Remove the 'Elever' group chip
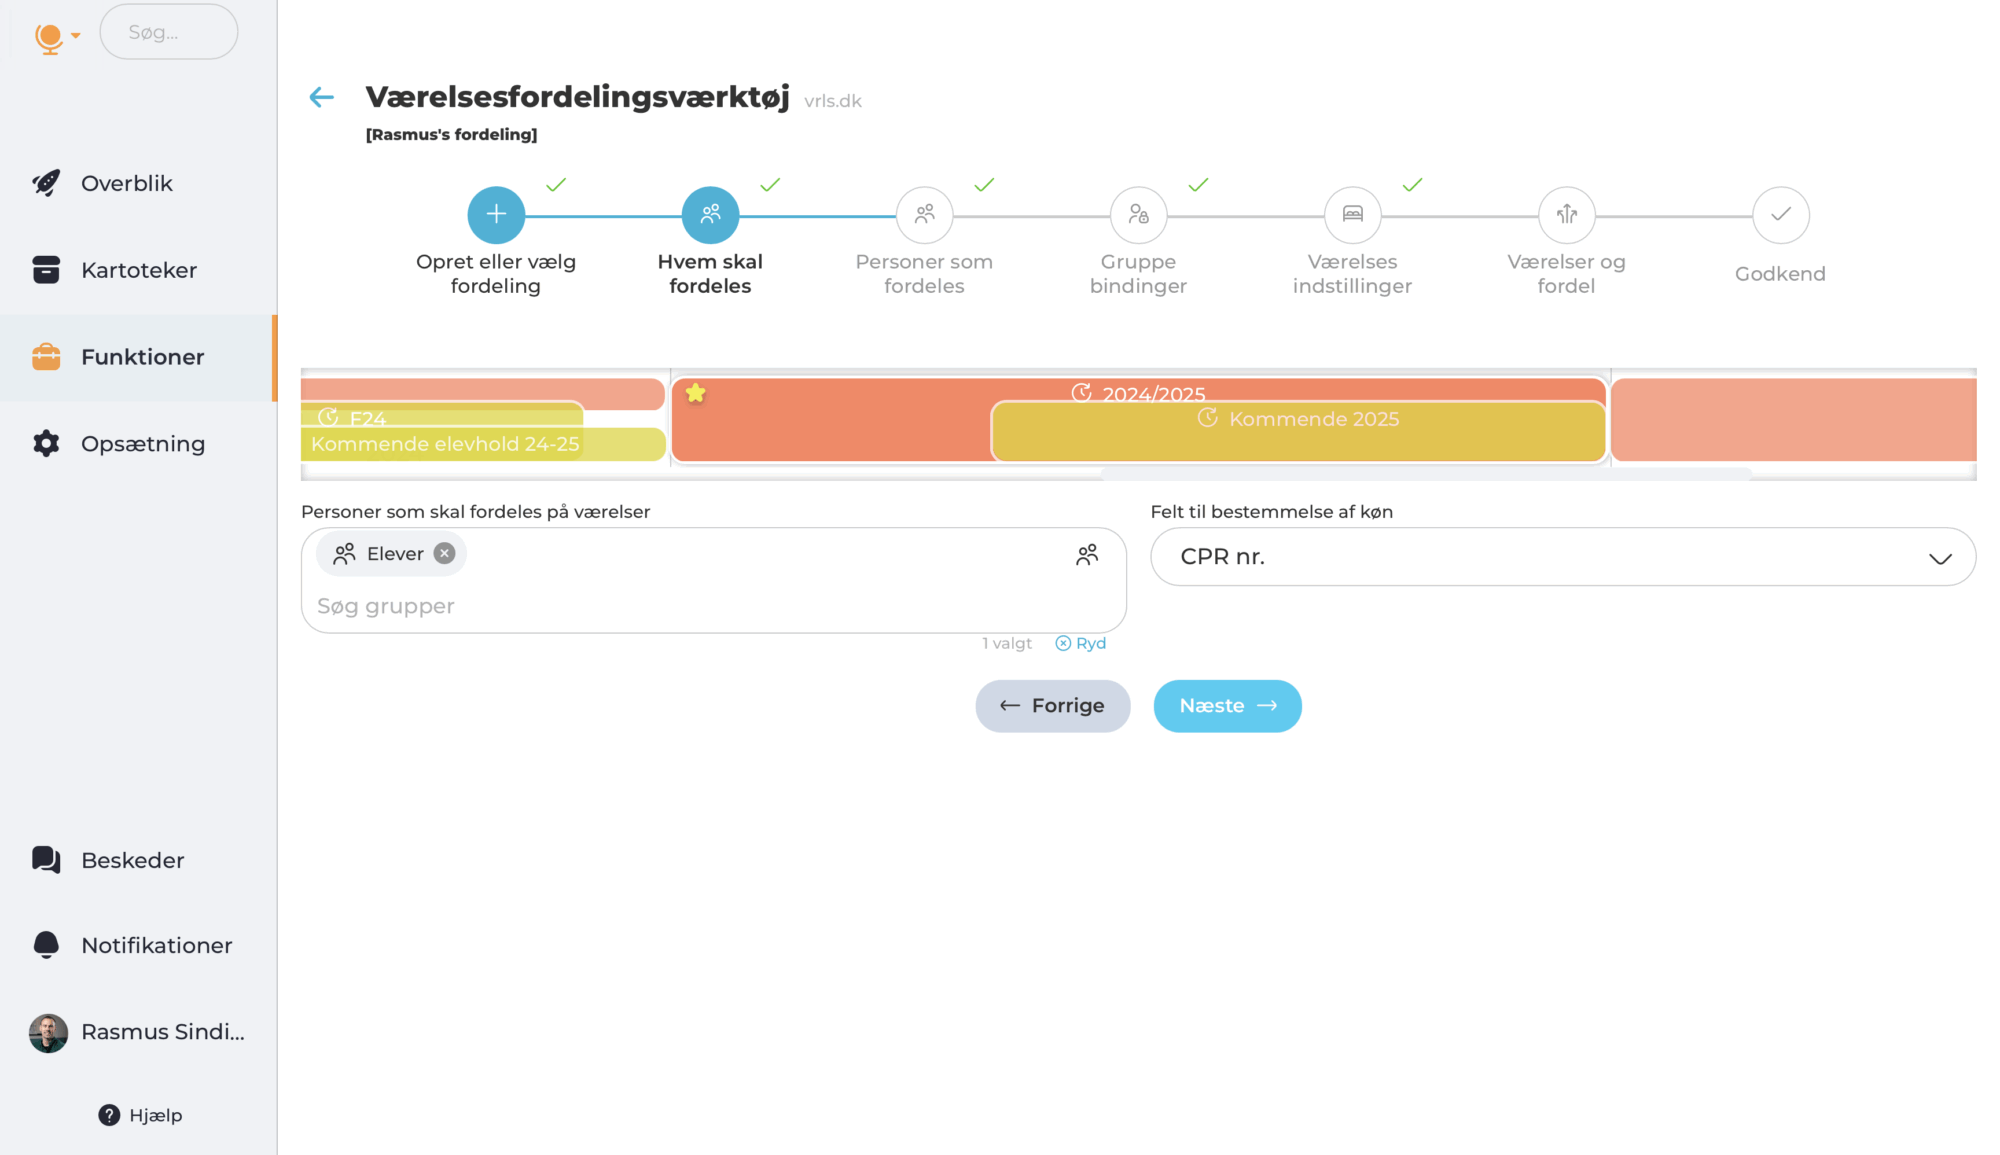 [x=445, y=554]
